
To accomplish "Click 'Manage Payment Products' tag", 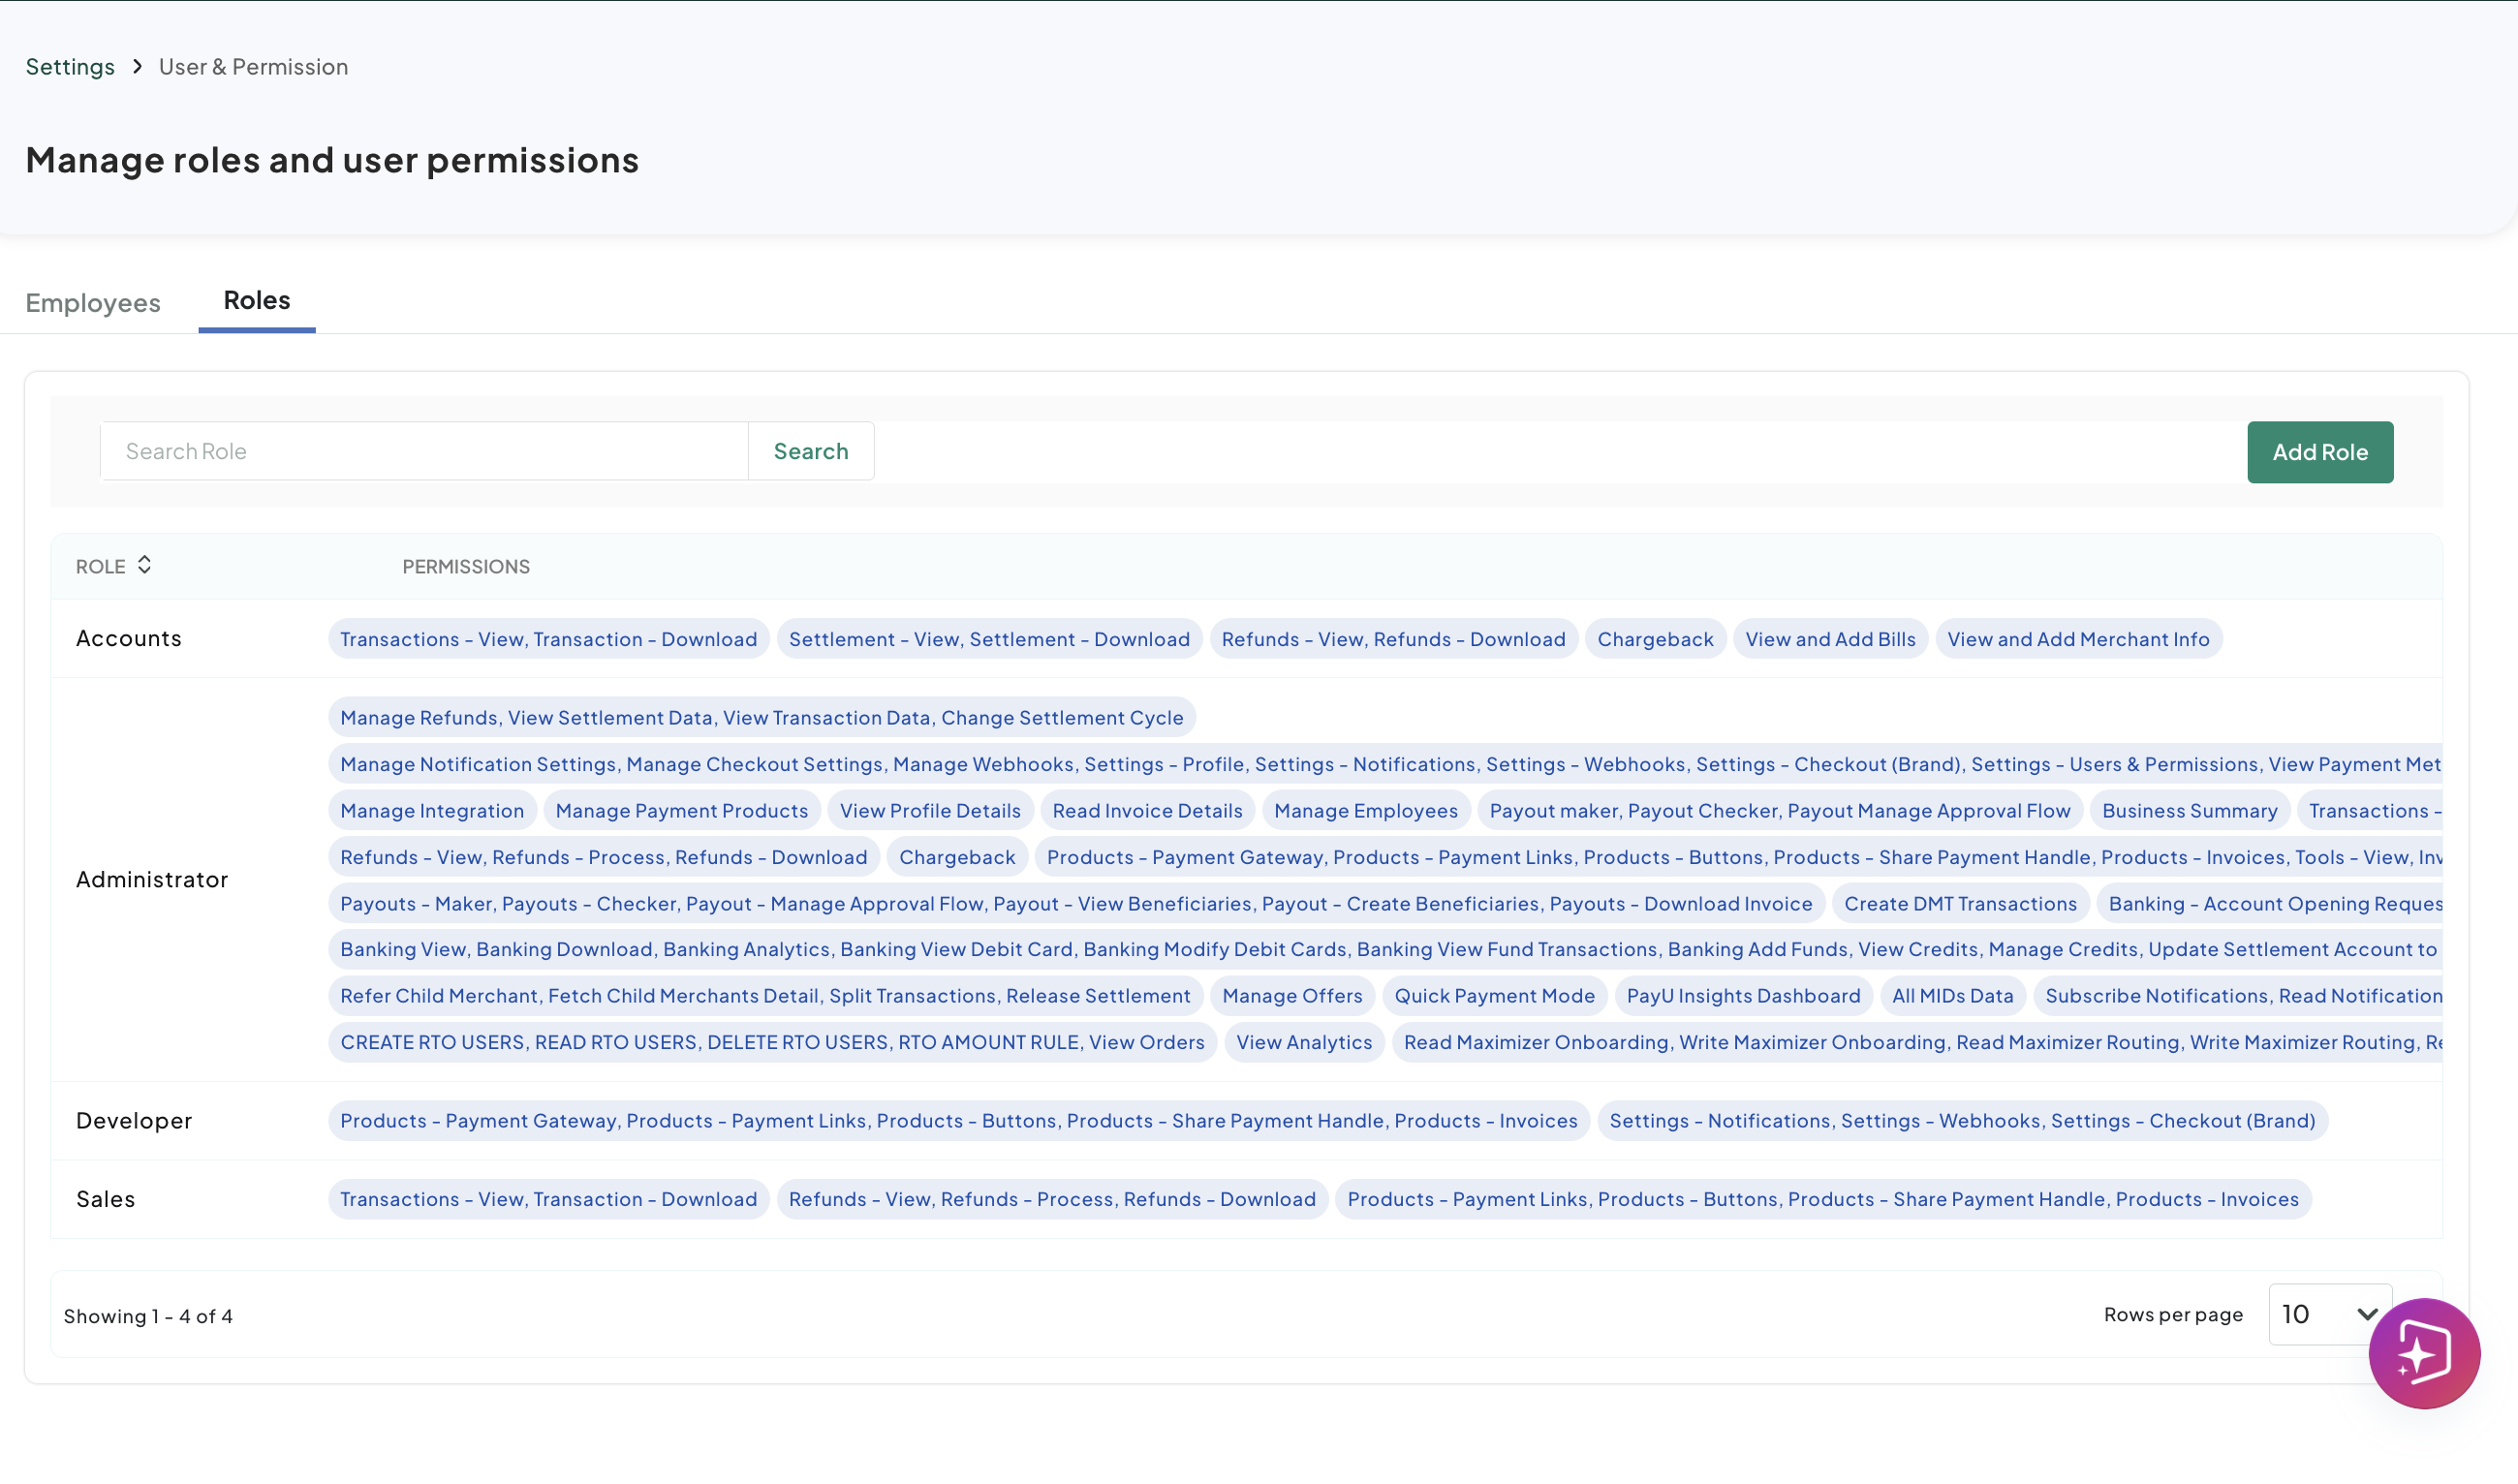I will (681, 810).
